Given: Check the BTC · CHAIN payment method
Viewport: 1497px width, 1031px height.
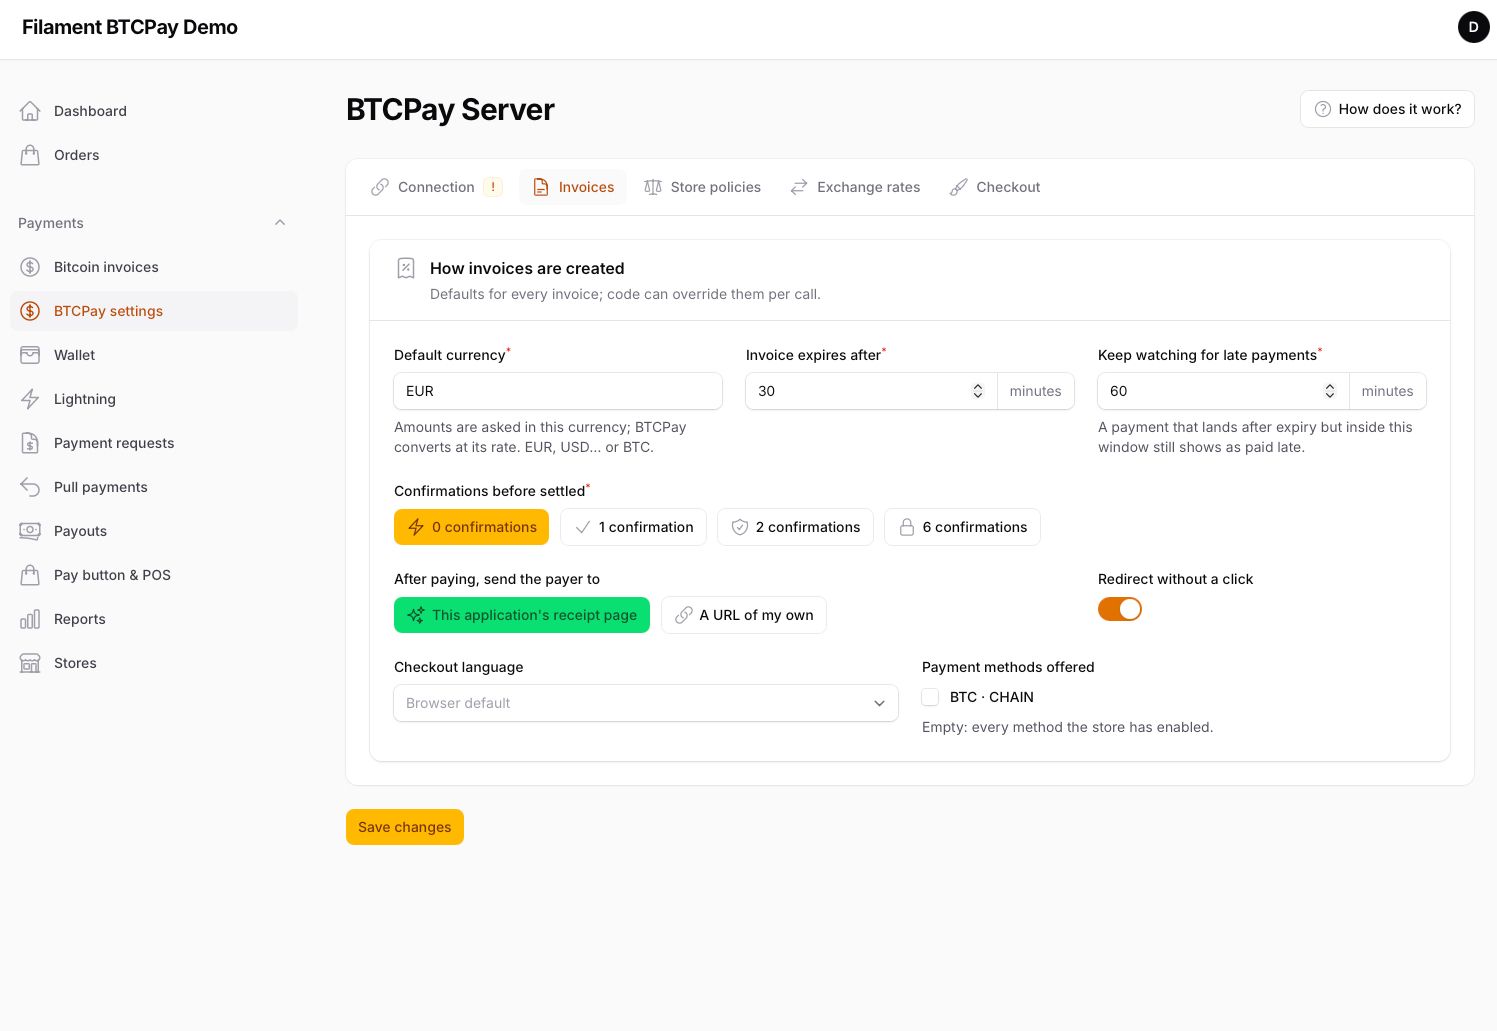Looking at the screenshot, I should click(930, 697).
